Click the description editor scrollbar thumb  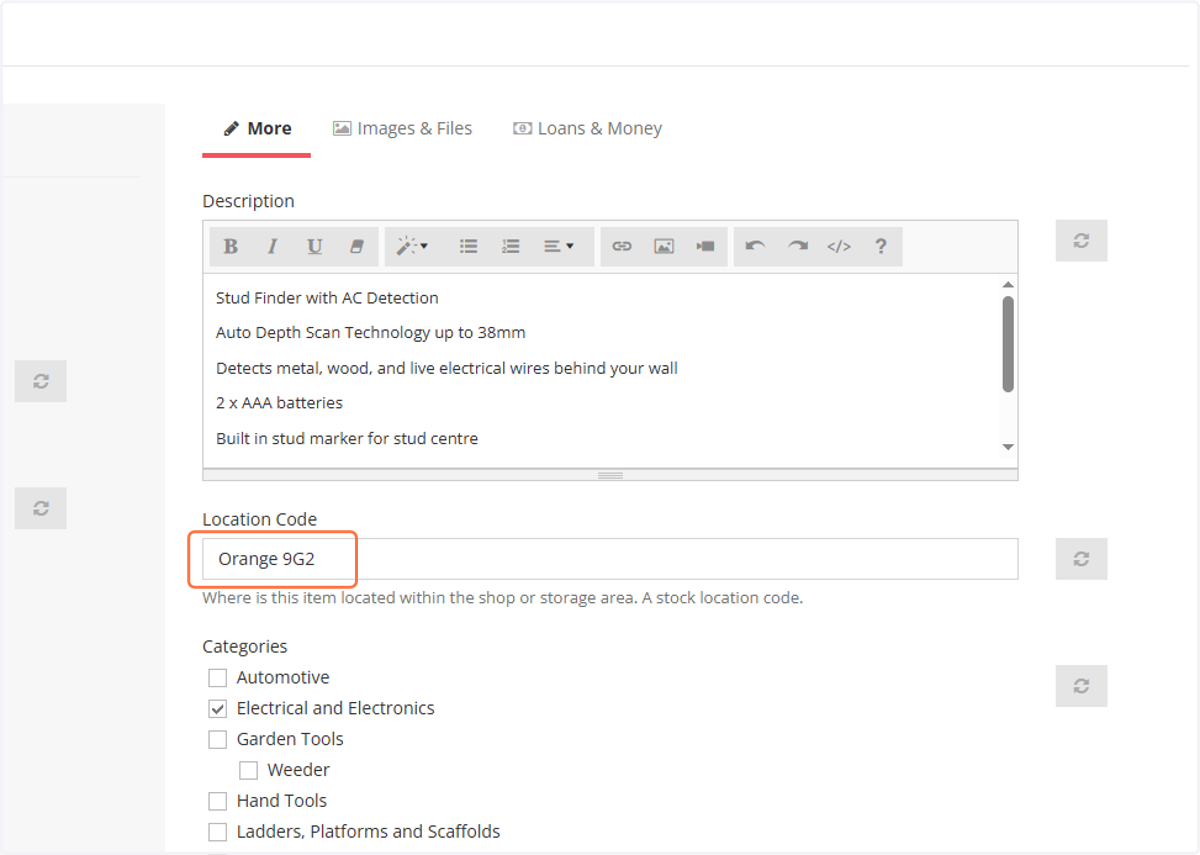click(1008, 343)
